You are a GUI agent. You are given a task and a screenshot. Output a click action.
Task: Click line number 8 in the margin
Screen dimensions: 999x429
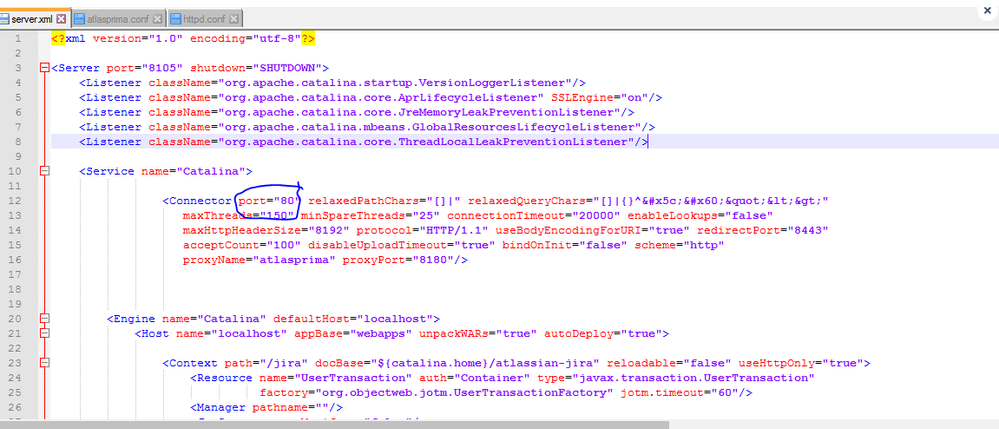[x=18, y=142]
